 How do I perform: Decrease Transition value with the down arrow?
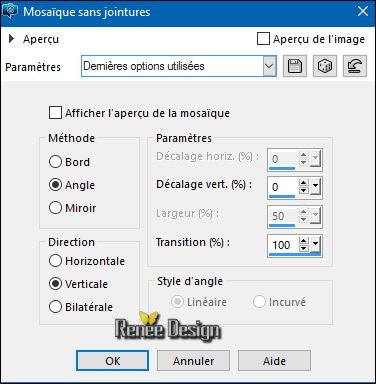(303, 248)
